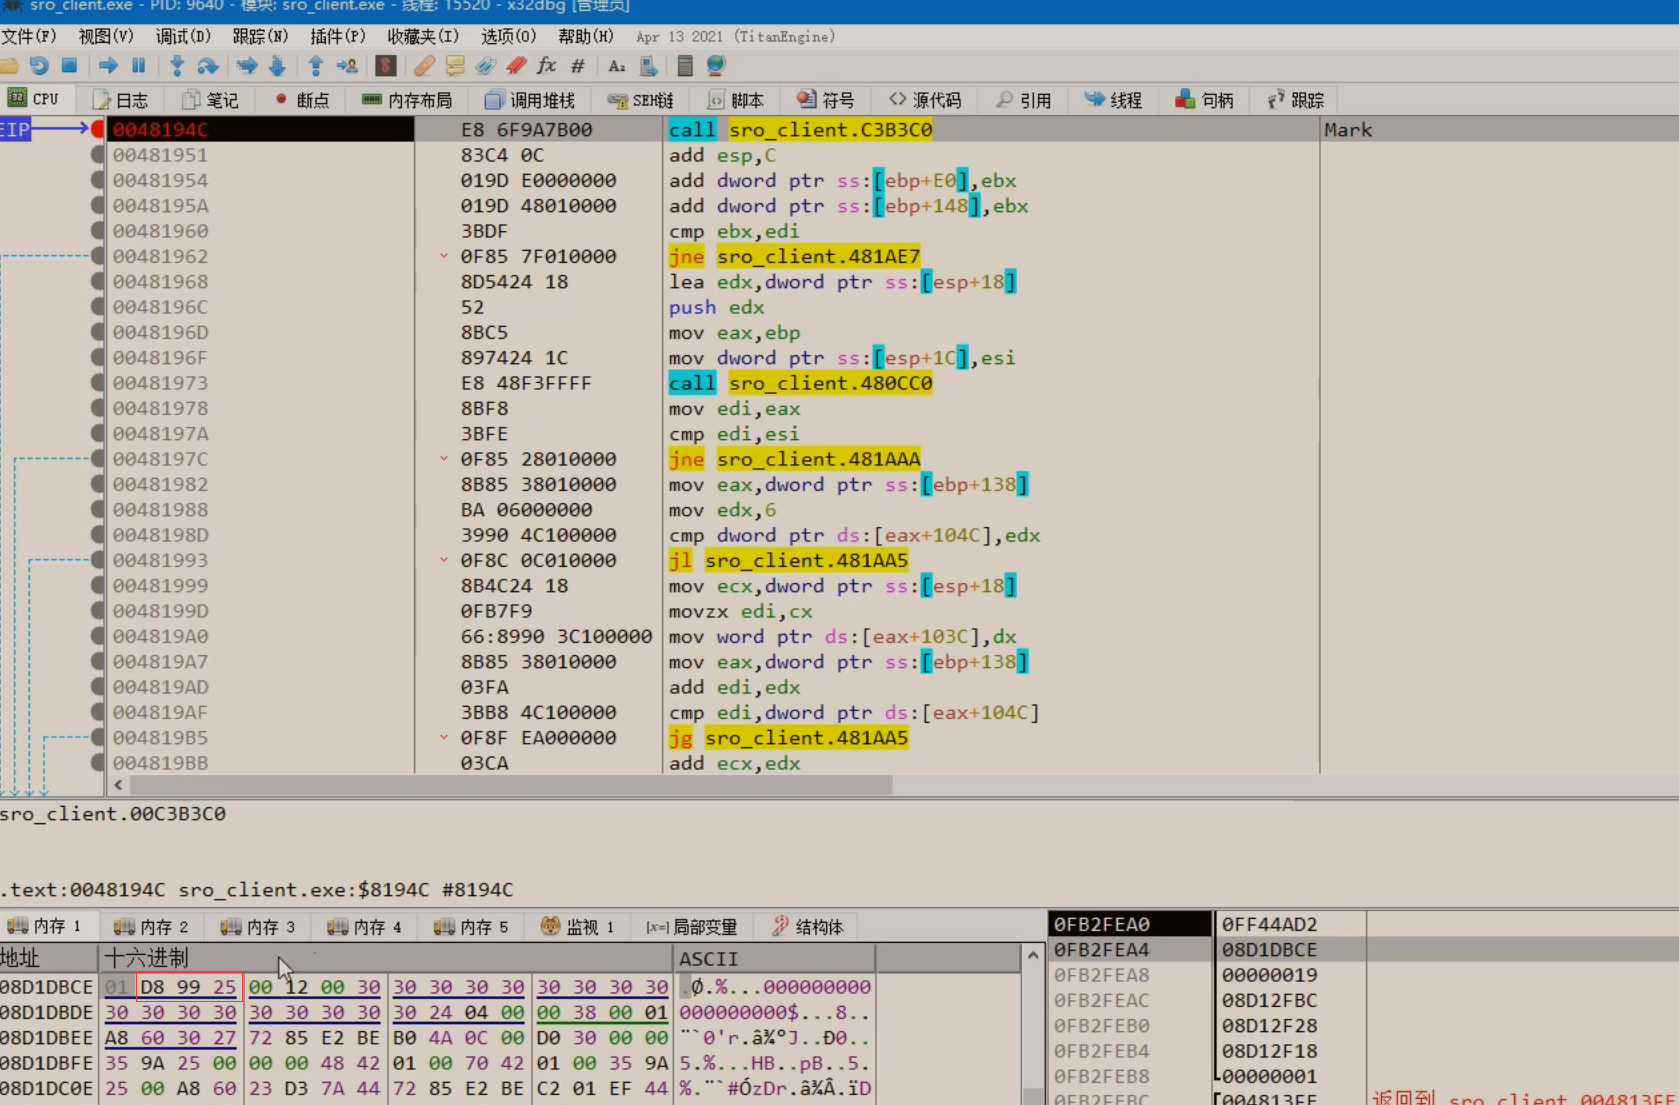Open the 视图(V) menu

coord(106,37)
